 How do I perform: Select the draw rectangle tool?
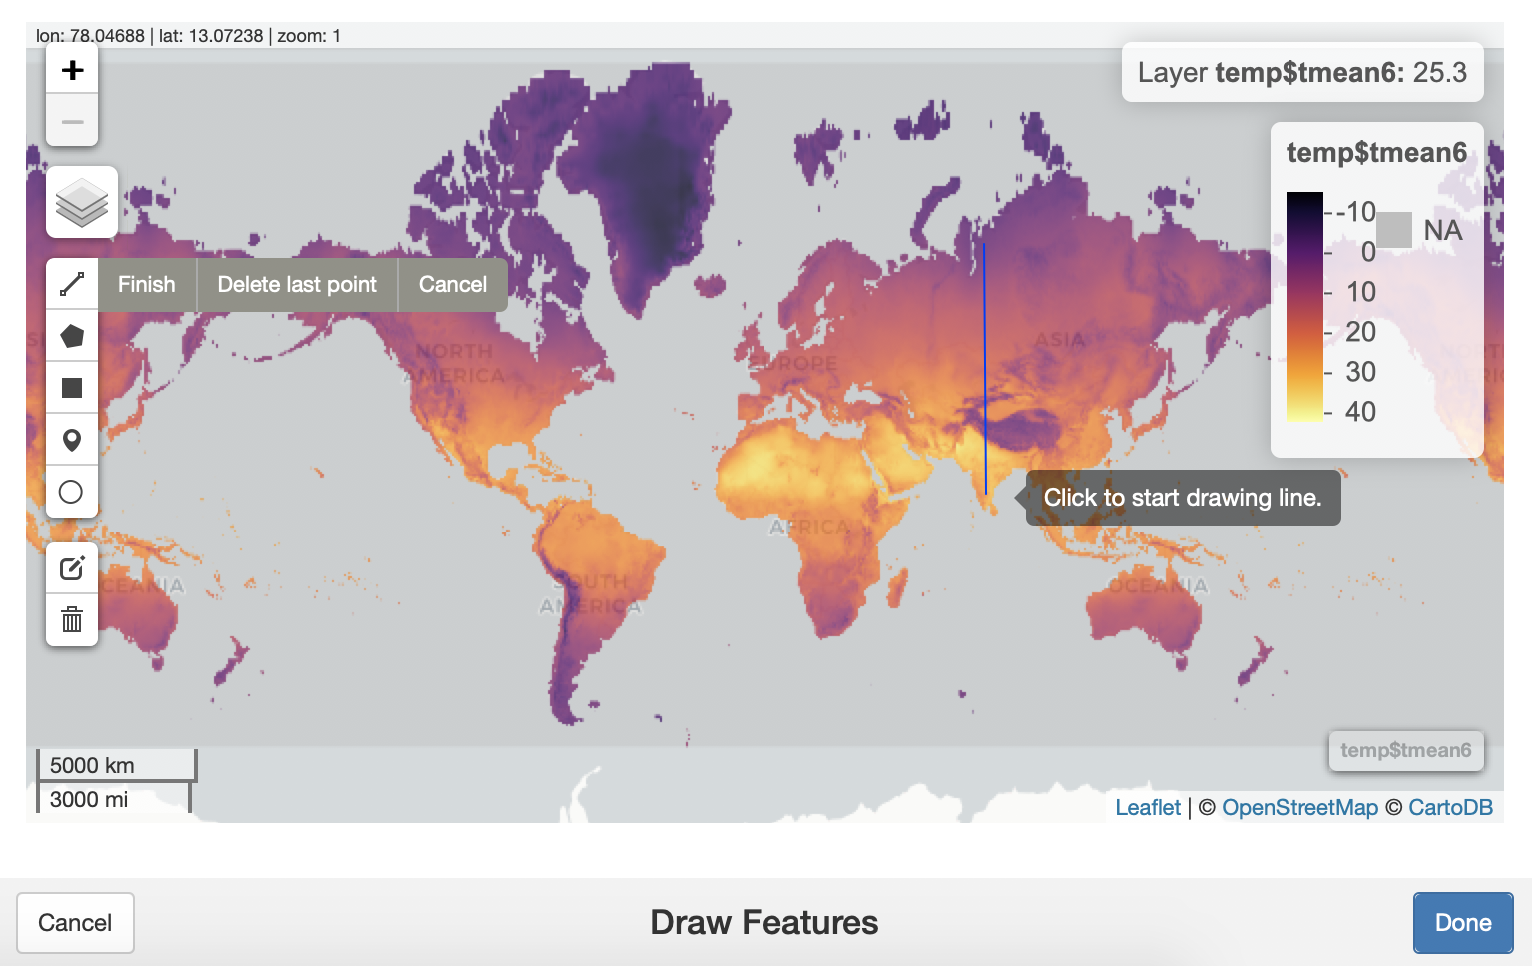tap(72, 388)
